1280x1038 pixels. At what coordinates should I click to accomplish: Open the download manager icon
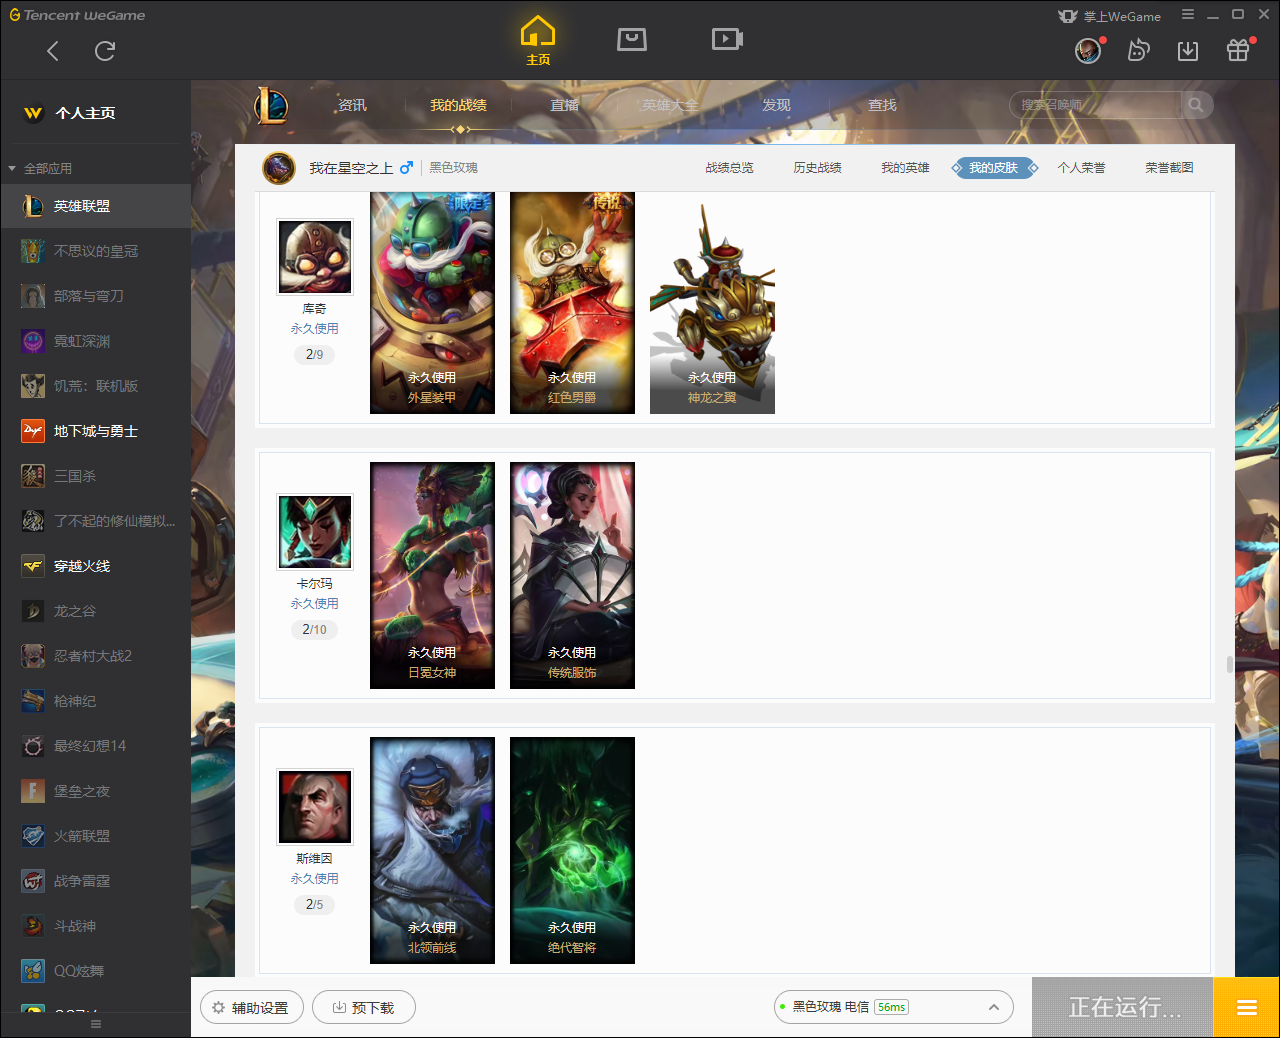coord(1188,51)
